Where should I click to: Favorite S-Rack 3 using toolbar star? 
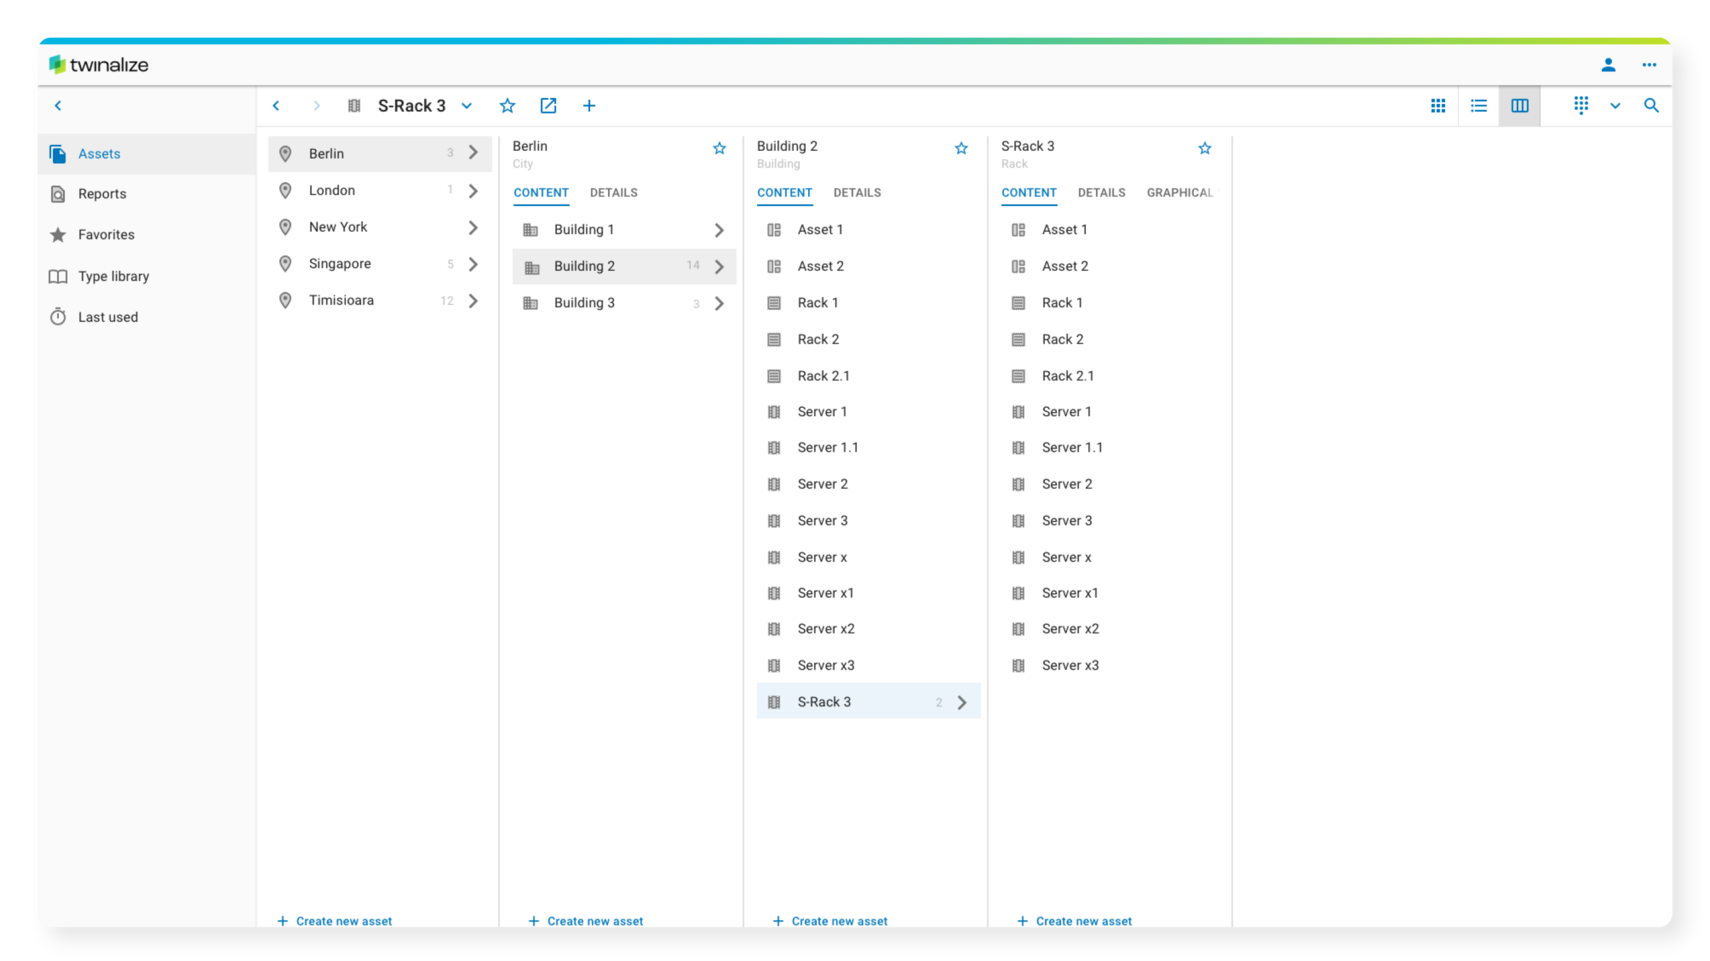pyautogui.click(x=507, y=106)
